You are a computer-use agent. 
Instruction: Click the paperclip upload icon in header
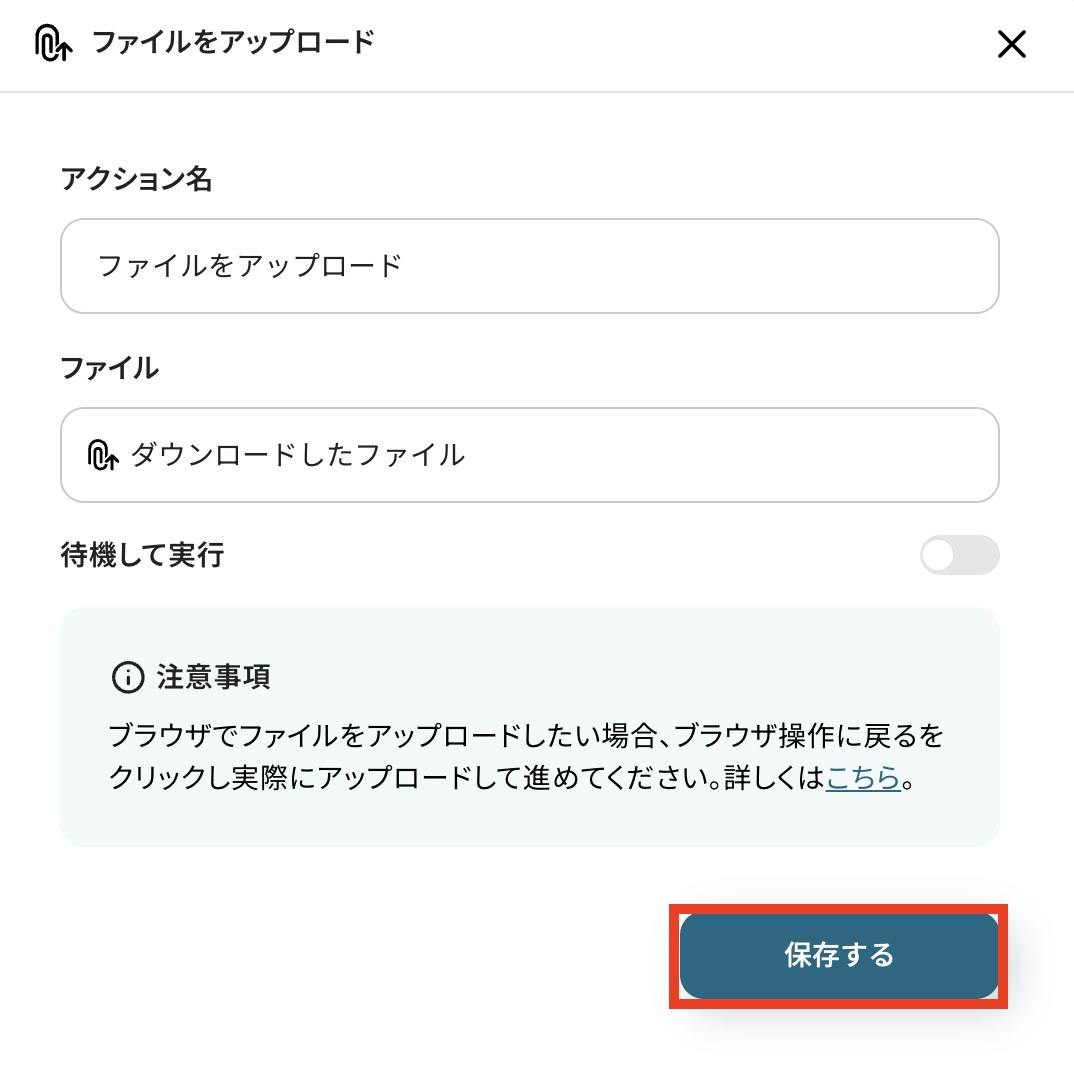[x=52, y=43]
